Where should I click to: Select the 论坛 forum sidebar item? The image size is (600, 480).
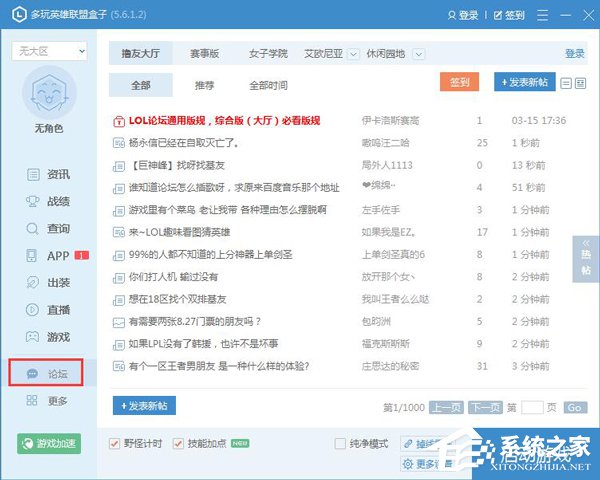click(48, 373)
